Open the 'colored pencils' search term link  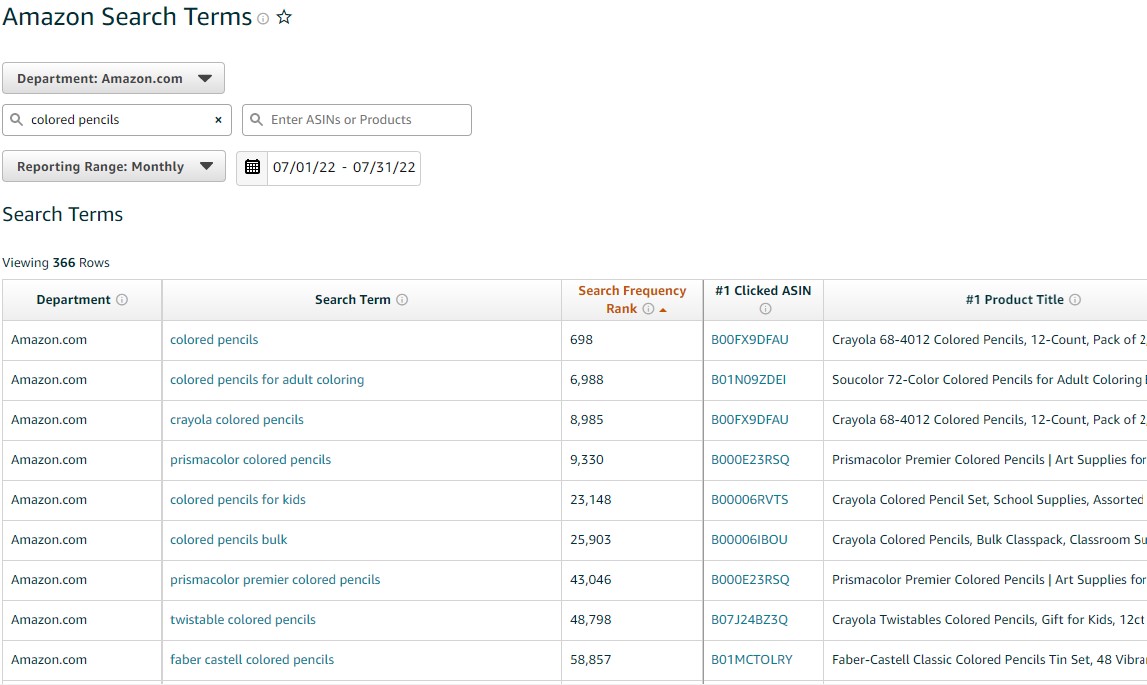(x=214, y=340)
